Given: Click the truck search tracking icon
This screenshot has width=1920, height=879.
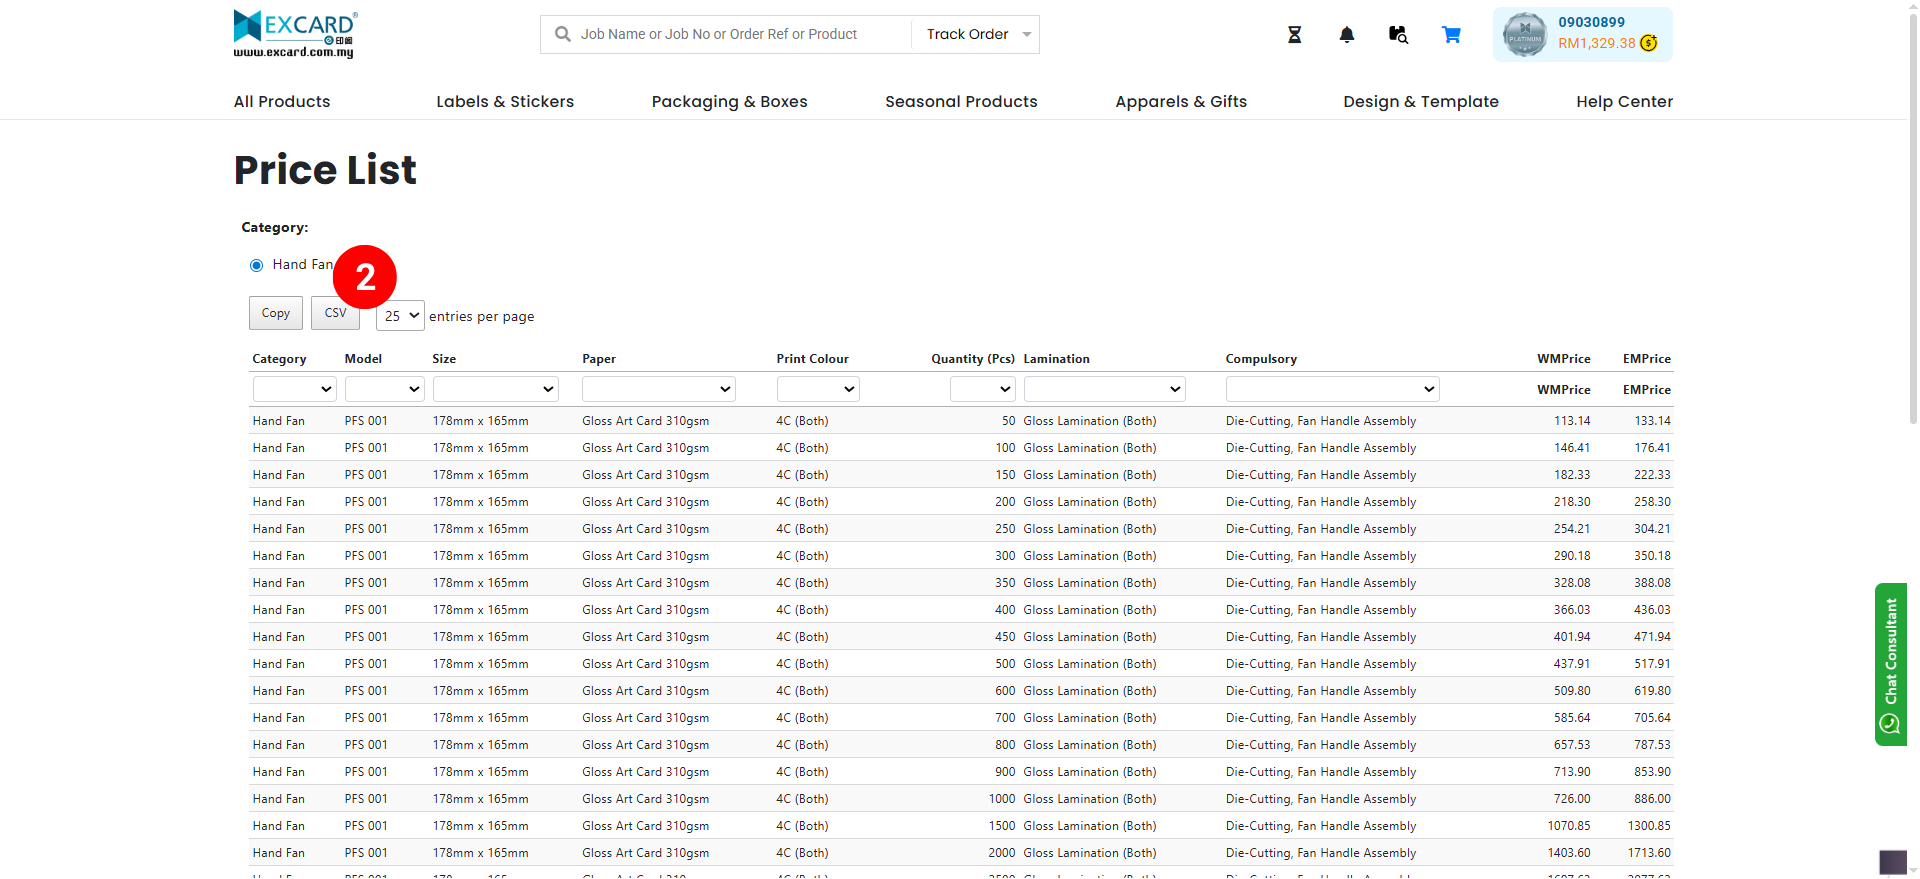Looking at the screenshot, I should pos(1398,35).
